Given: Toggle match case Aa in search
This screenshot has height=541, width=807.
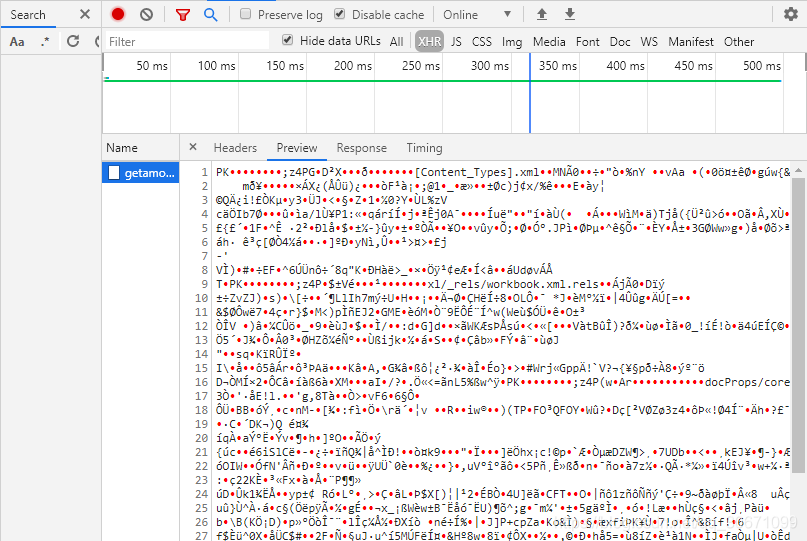Looking at the screenshot, I should coord(17,42).
